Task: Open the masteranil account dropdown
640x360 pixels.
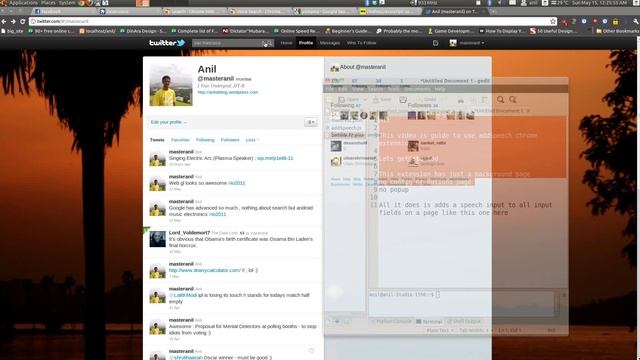Action: pyautogui.click(x=467, y=43)
